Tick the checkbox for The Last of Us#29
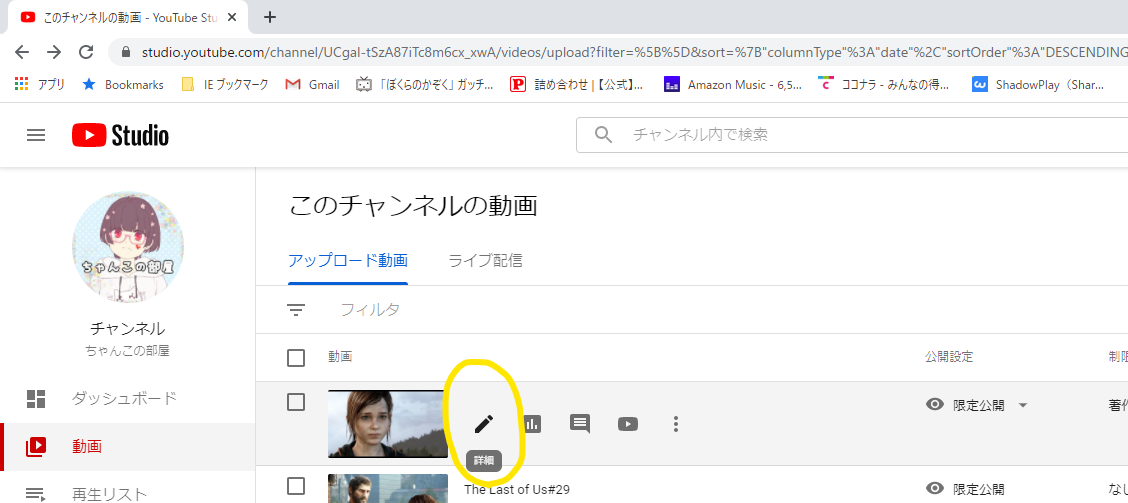The width and height of the screenshot is (1128, 503). (296, 486)
